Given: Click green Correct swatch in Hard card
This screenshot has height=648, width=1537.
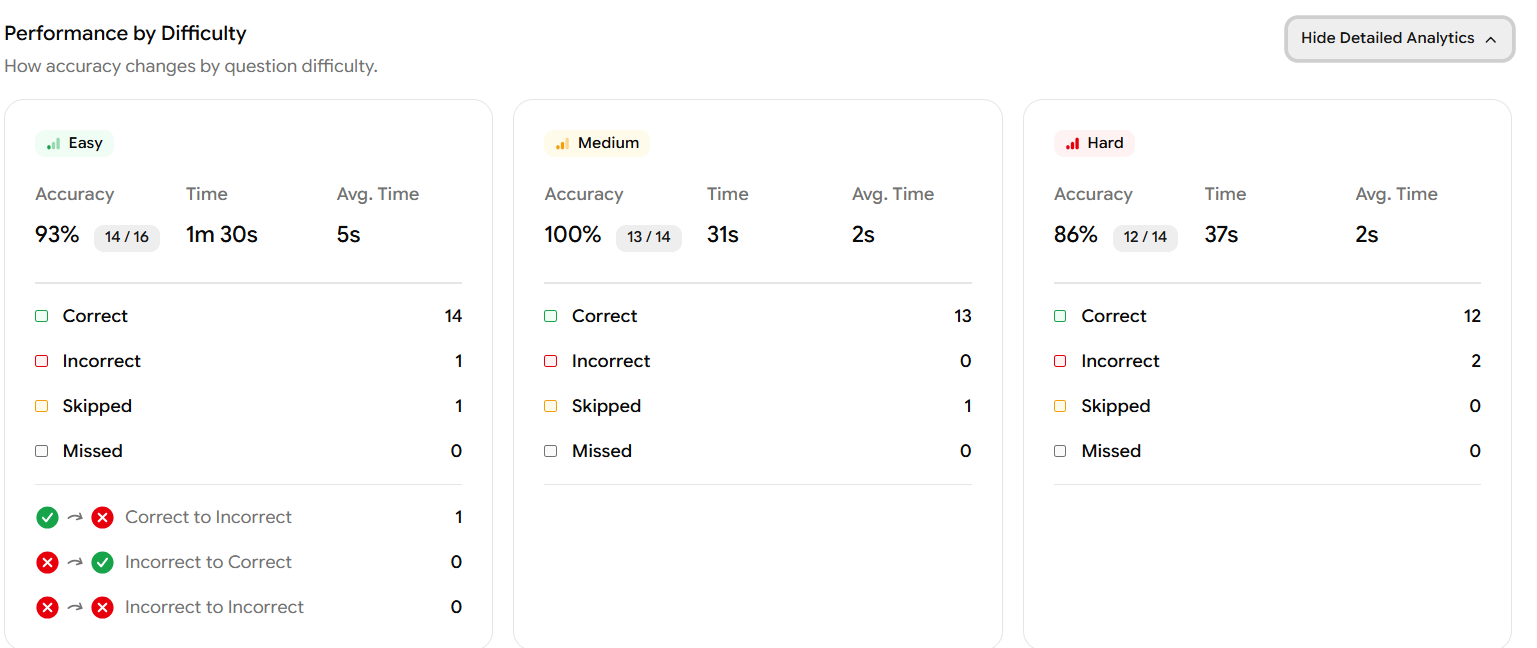Looking at the screenshot, I should [1060, 316].
